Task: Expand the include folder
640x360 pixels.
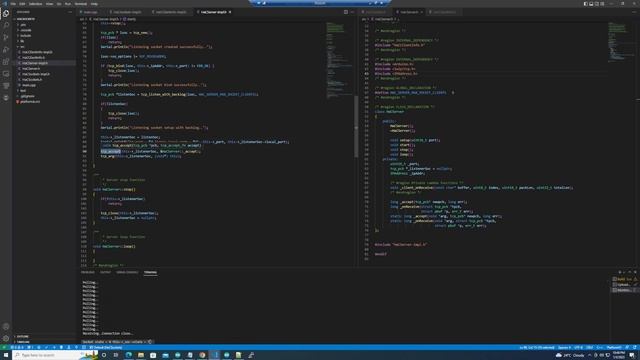Action: tap(26, 36)
